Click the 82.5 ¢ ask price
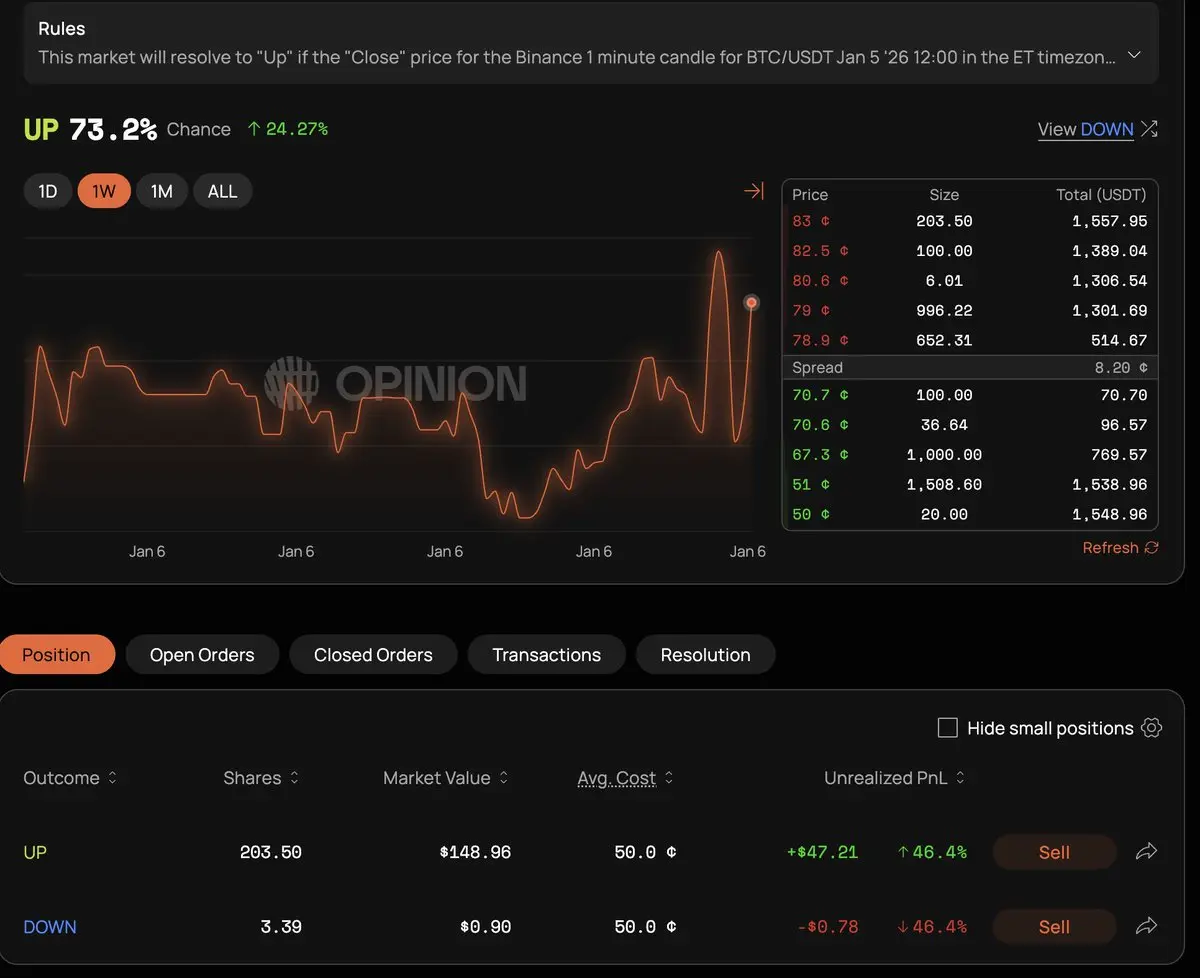Screen dimensions: 1200x978 (x=820, y=251)
